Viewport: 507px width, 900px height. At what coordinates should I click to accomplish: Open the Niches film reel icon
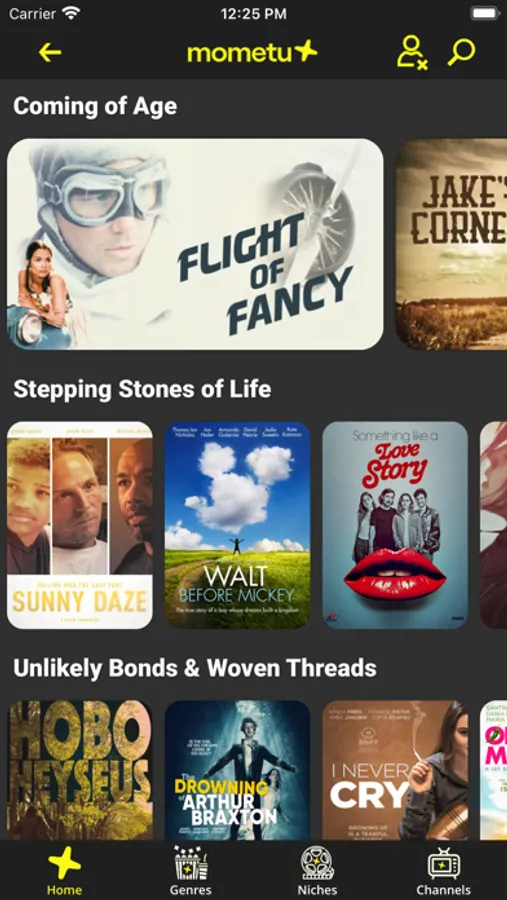click(318, 863)
